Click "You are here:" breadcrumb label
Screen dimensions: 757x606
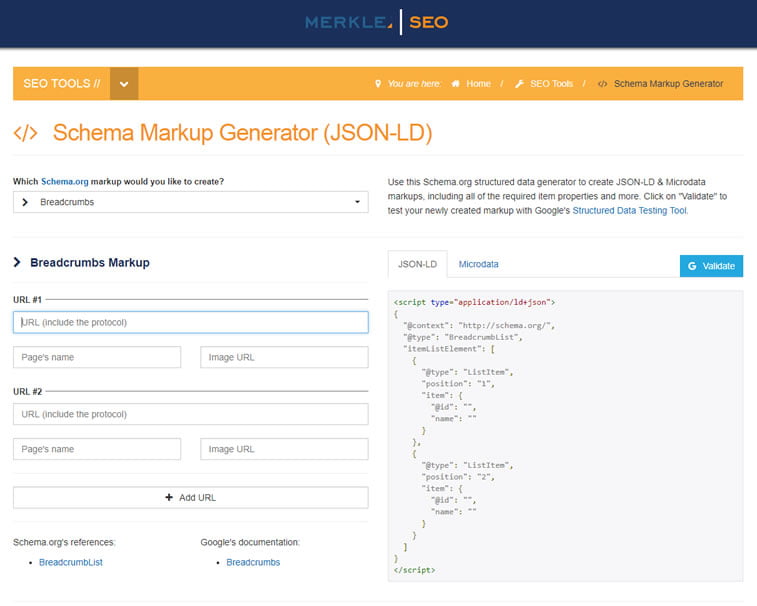pos(415,84)
